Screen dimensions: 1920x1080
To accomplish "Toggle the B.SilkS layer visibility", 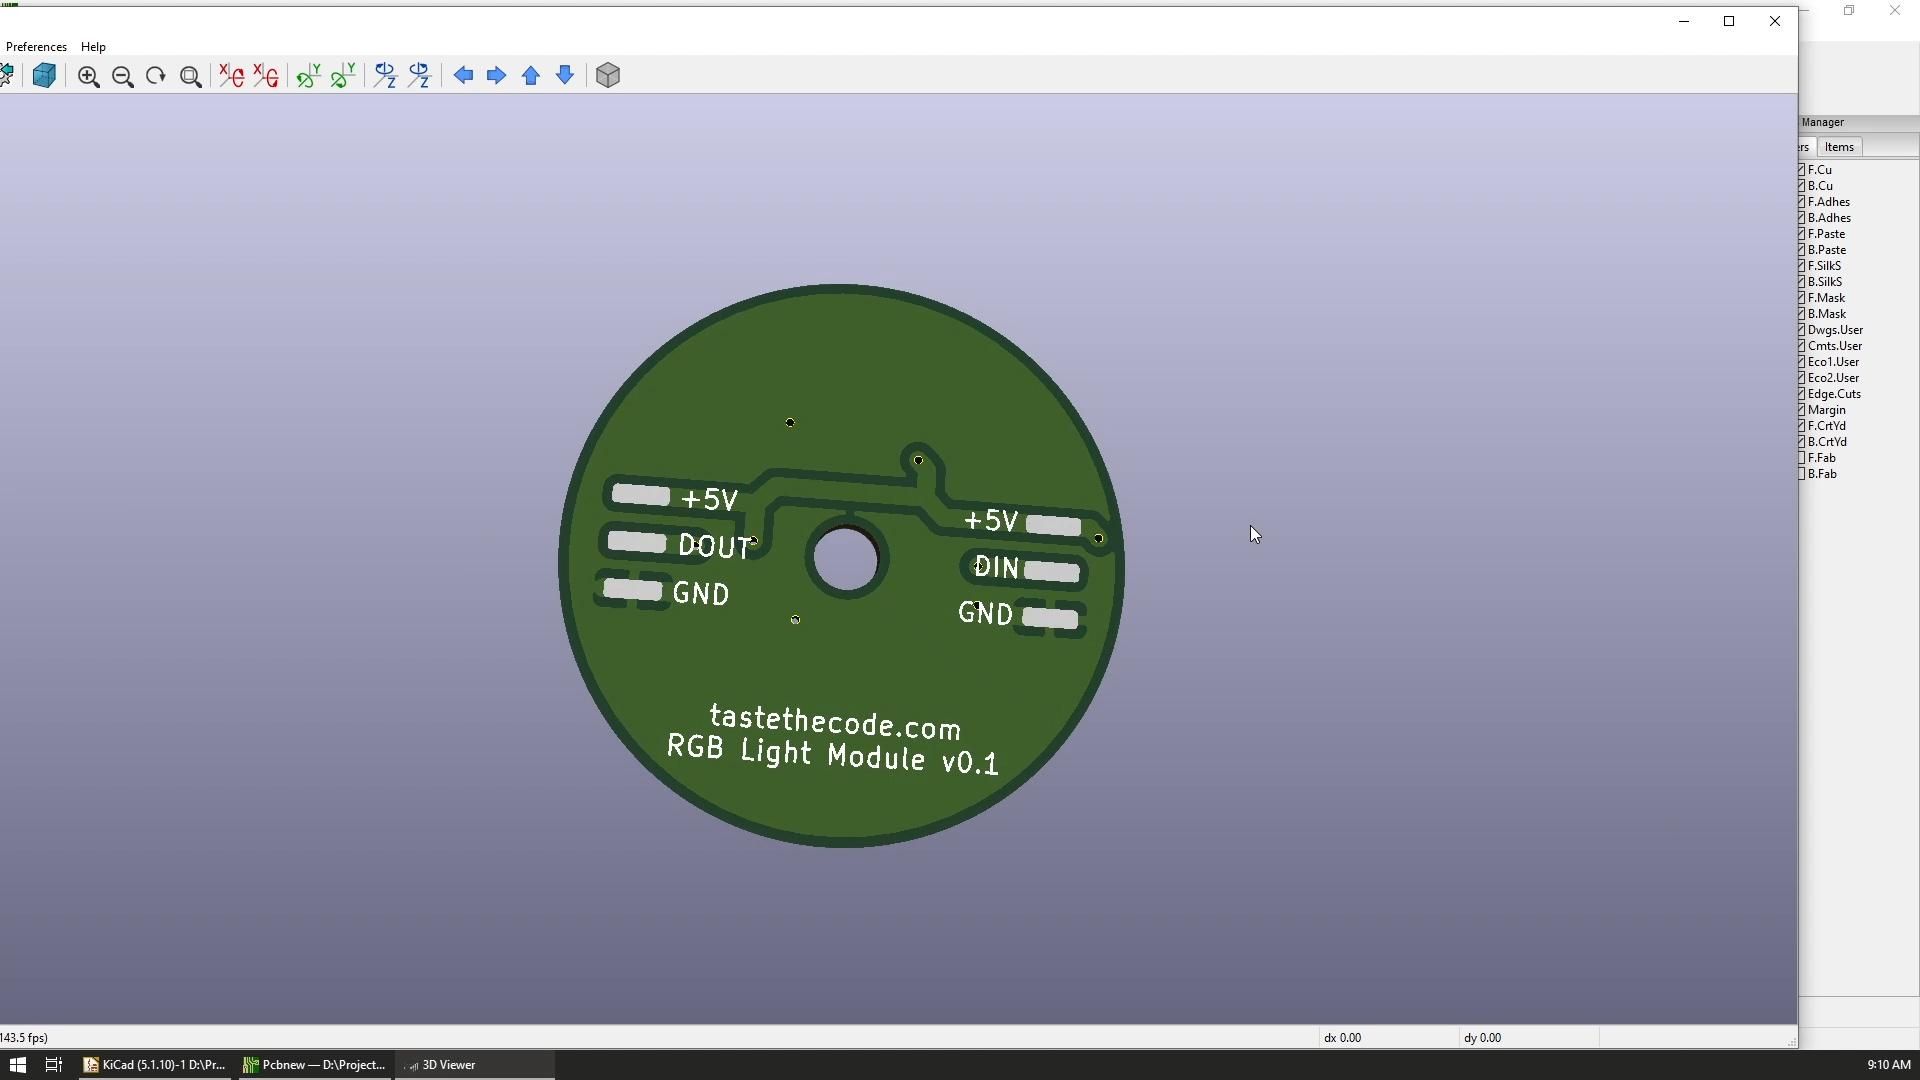I will (x=1802, y=281).
